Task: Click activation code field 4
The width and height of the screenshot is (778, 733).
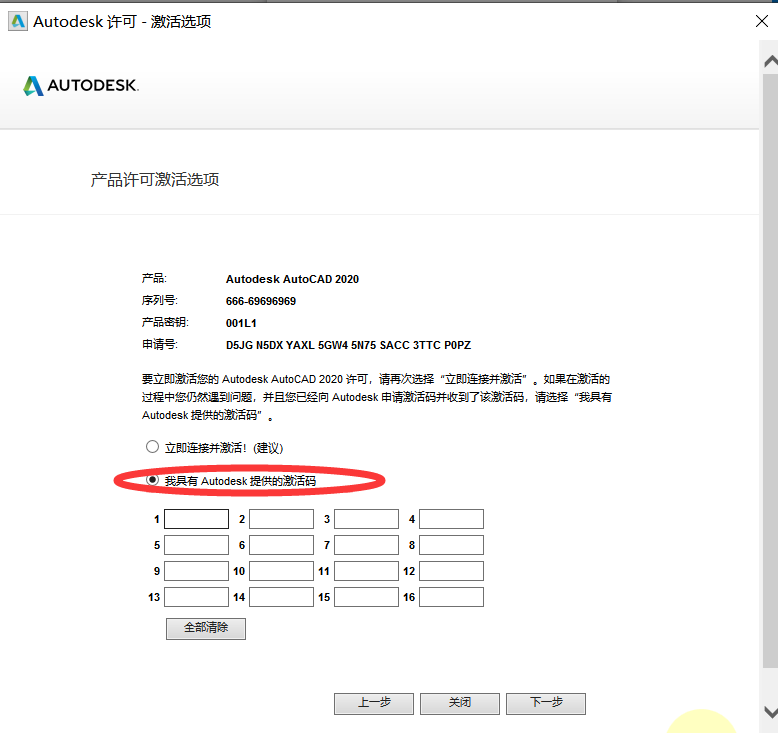Action: pos(451,519)
